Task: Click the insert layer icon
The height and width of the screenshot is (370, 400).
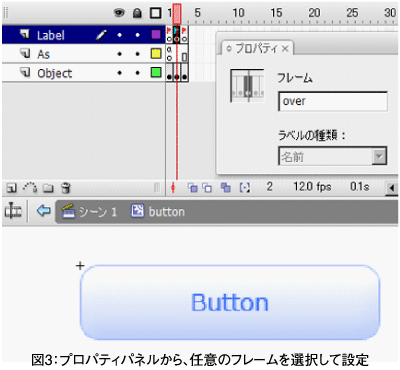Action: coord(11,188)
